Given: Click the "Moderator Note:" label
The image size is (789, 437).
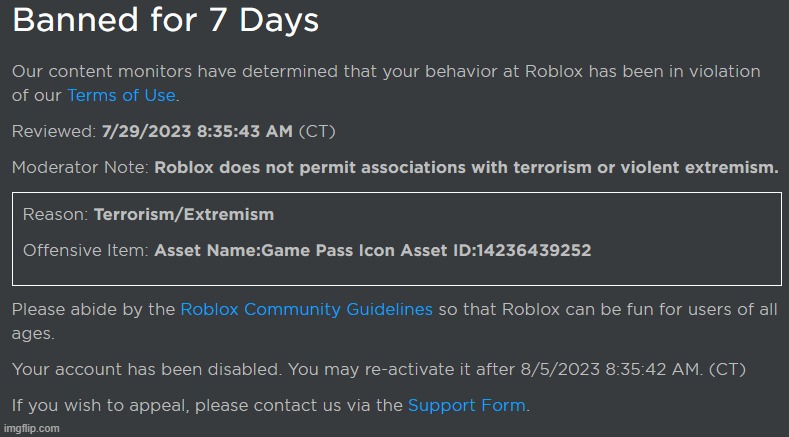Looking at the screenshot, I should pos(81,168).
